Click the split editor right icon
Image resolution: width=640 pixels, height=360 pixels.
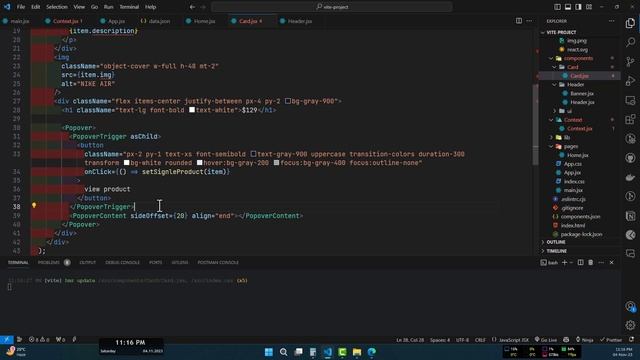click(519, 21)
